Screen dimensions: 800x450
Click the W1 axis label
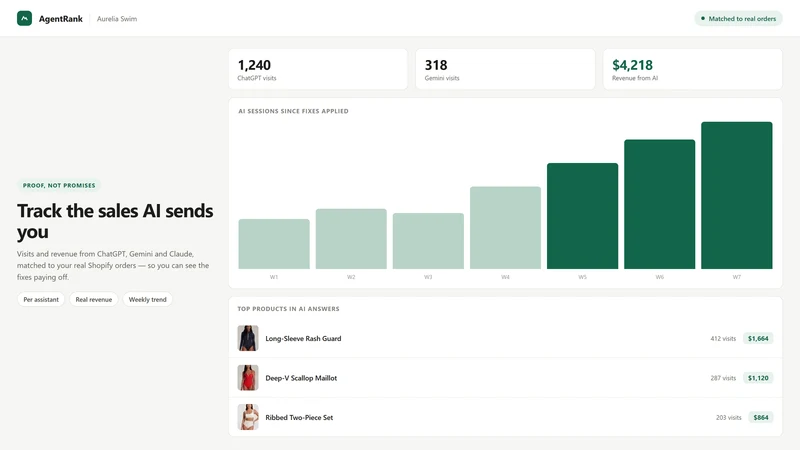coord(274,277)
